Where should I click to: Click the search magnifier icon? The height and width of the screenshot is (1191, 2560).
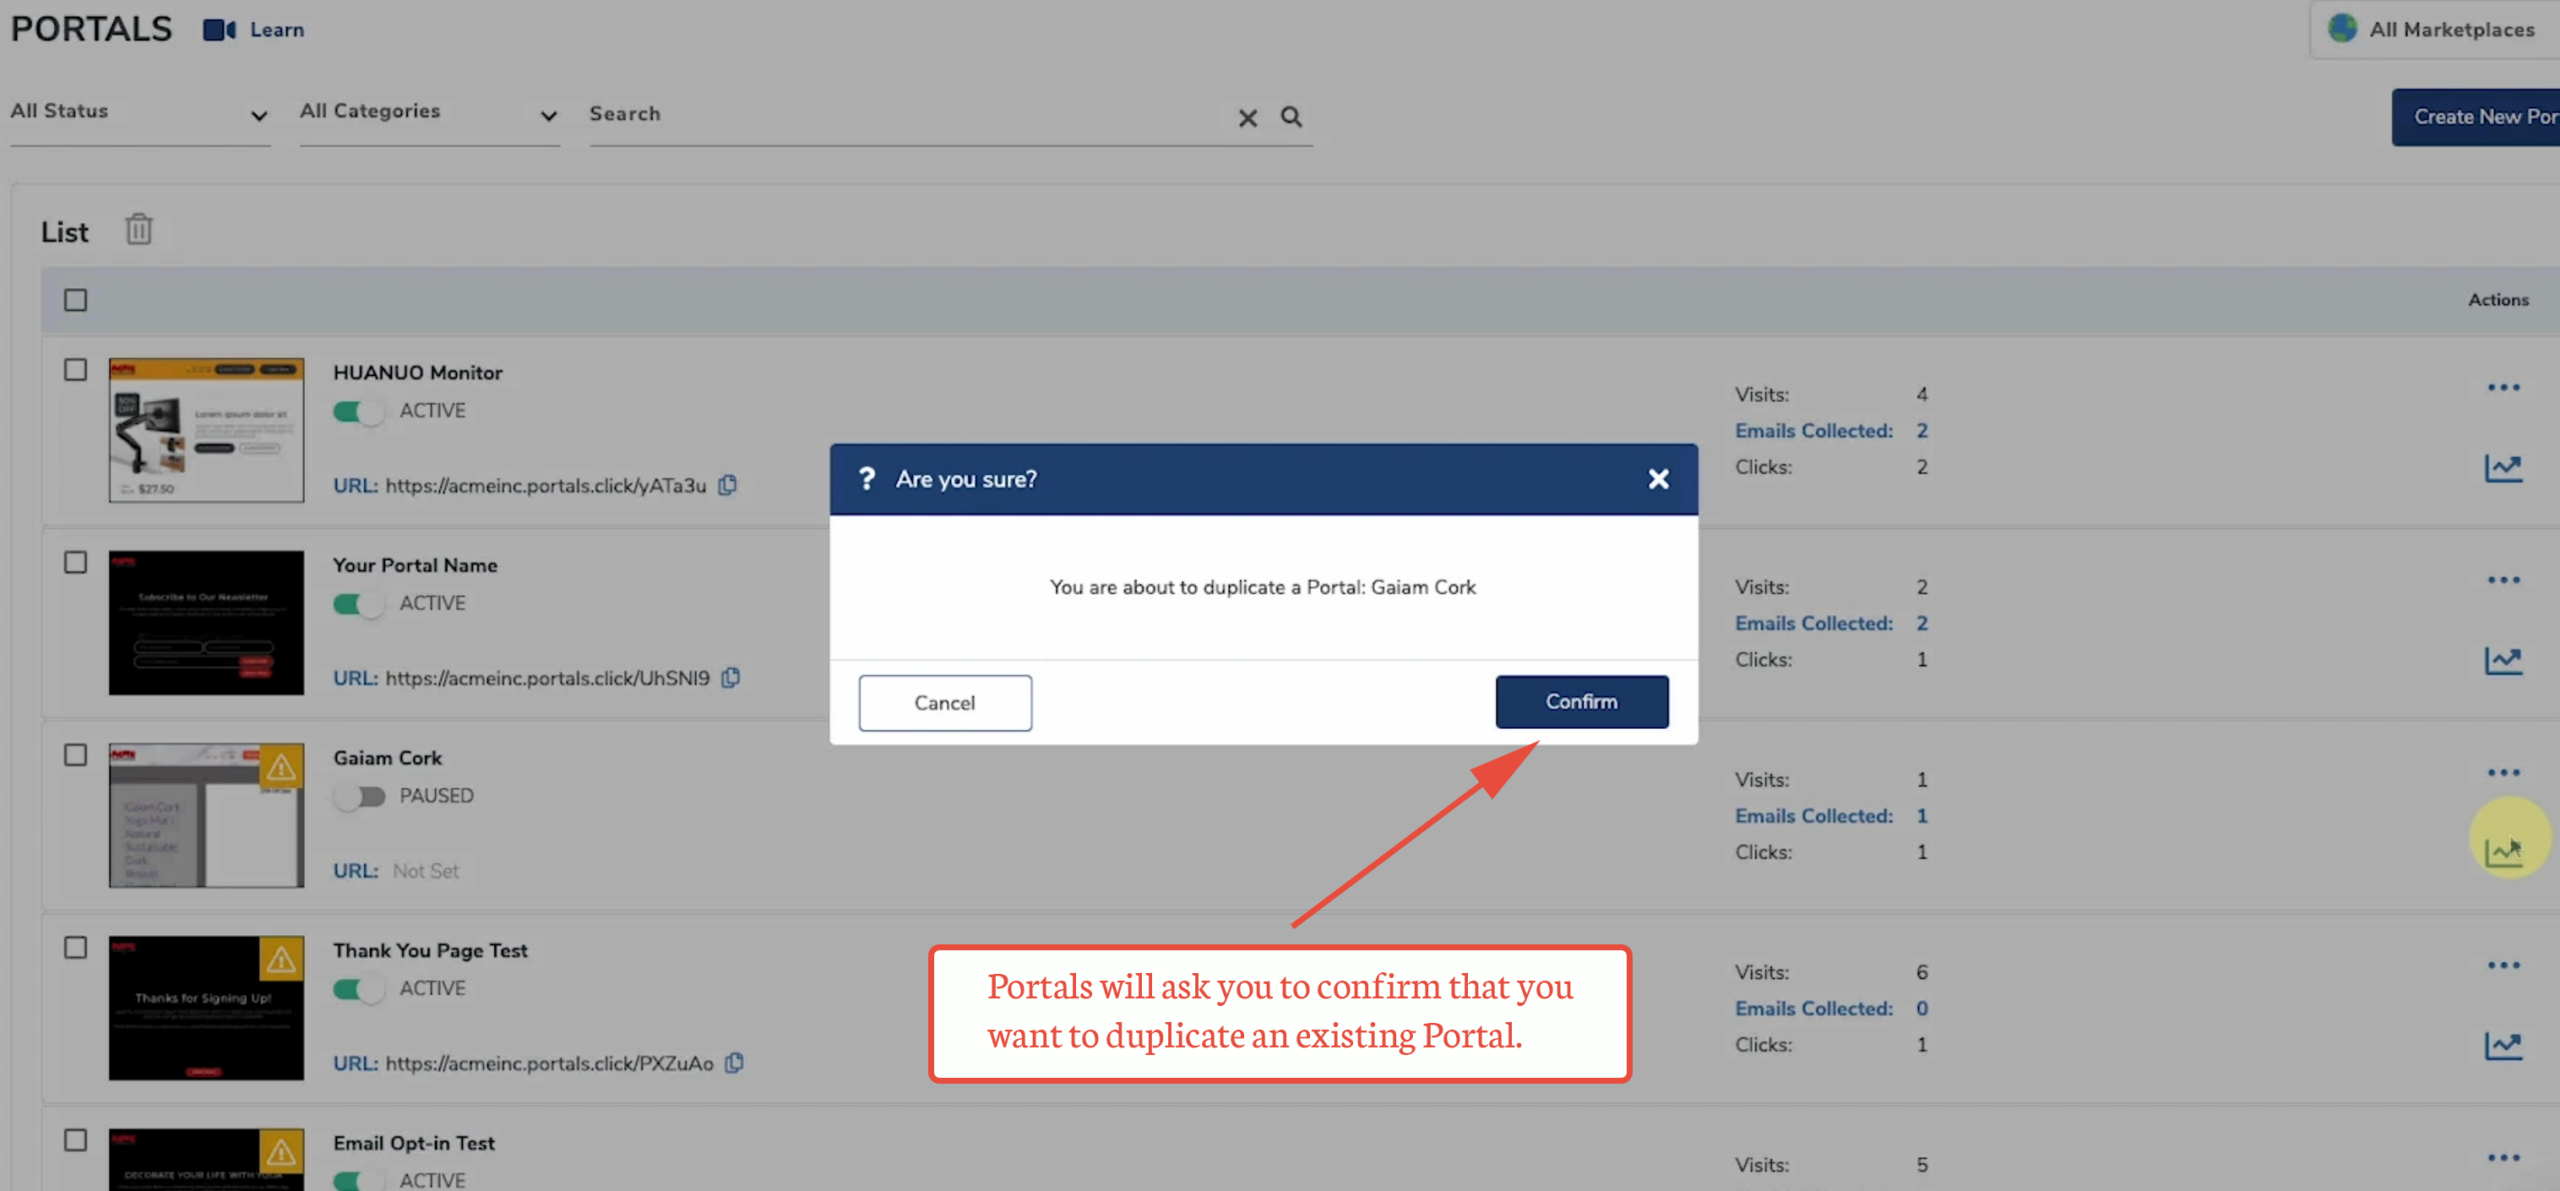(x=1291, y=117)
